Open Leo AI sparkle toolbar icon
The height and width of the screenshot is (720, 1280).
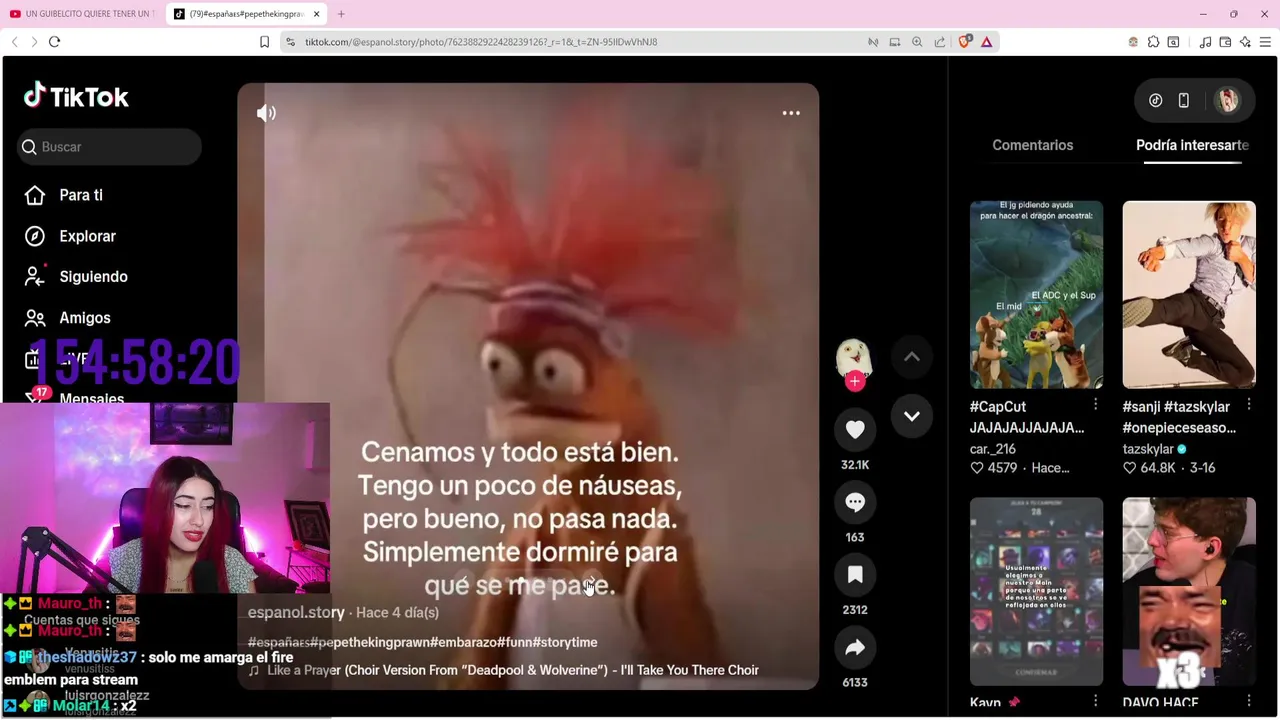(x=1245, y=42)
